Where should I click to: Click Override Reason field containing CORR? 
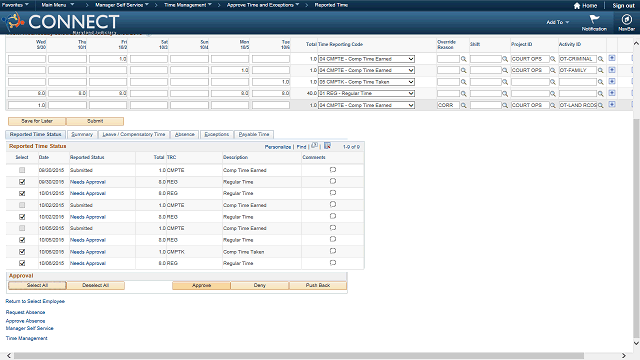click(448, 105)
